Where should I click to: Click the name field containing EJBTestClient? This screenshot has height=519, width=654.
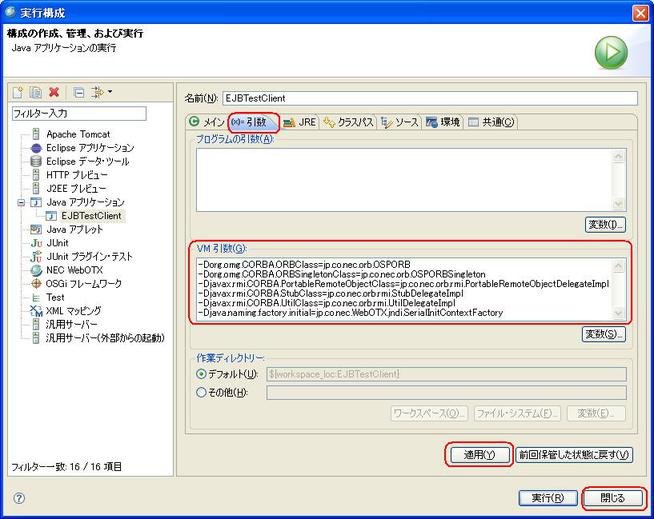click(x=430, y=98)
